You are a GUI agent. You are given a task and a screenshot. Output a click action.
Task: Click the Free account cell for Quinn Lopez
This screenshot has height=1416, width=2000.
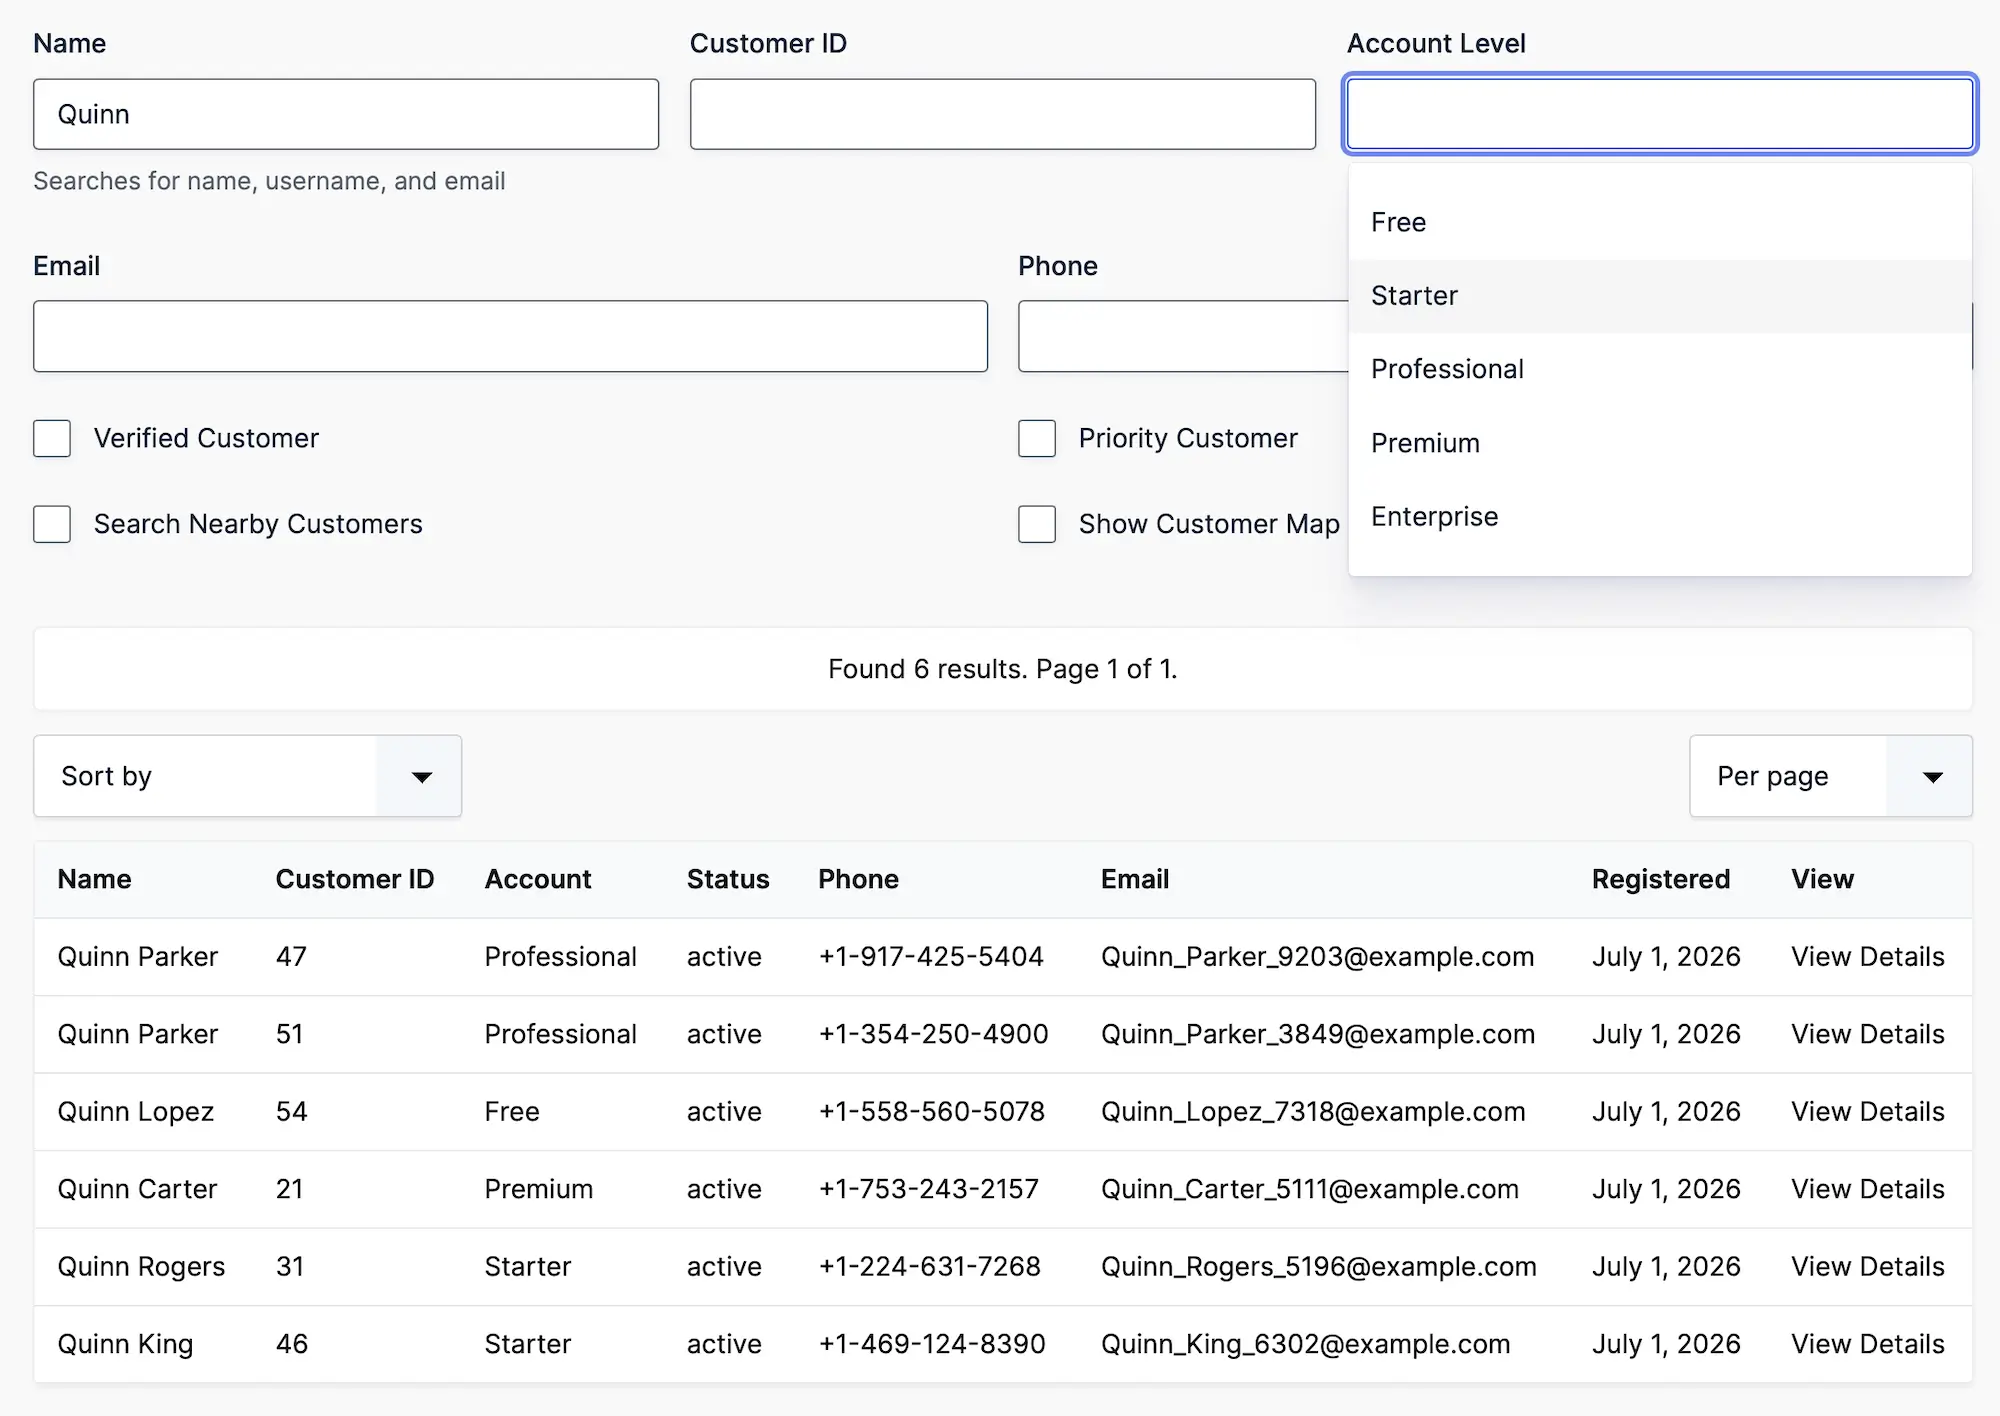[512, 1112]
